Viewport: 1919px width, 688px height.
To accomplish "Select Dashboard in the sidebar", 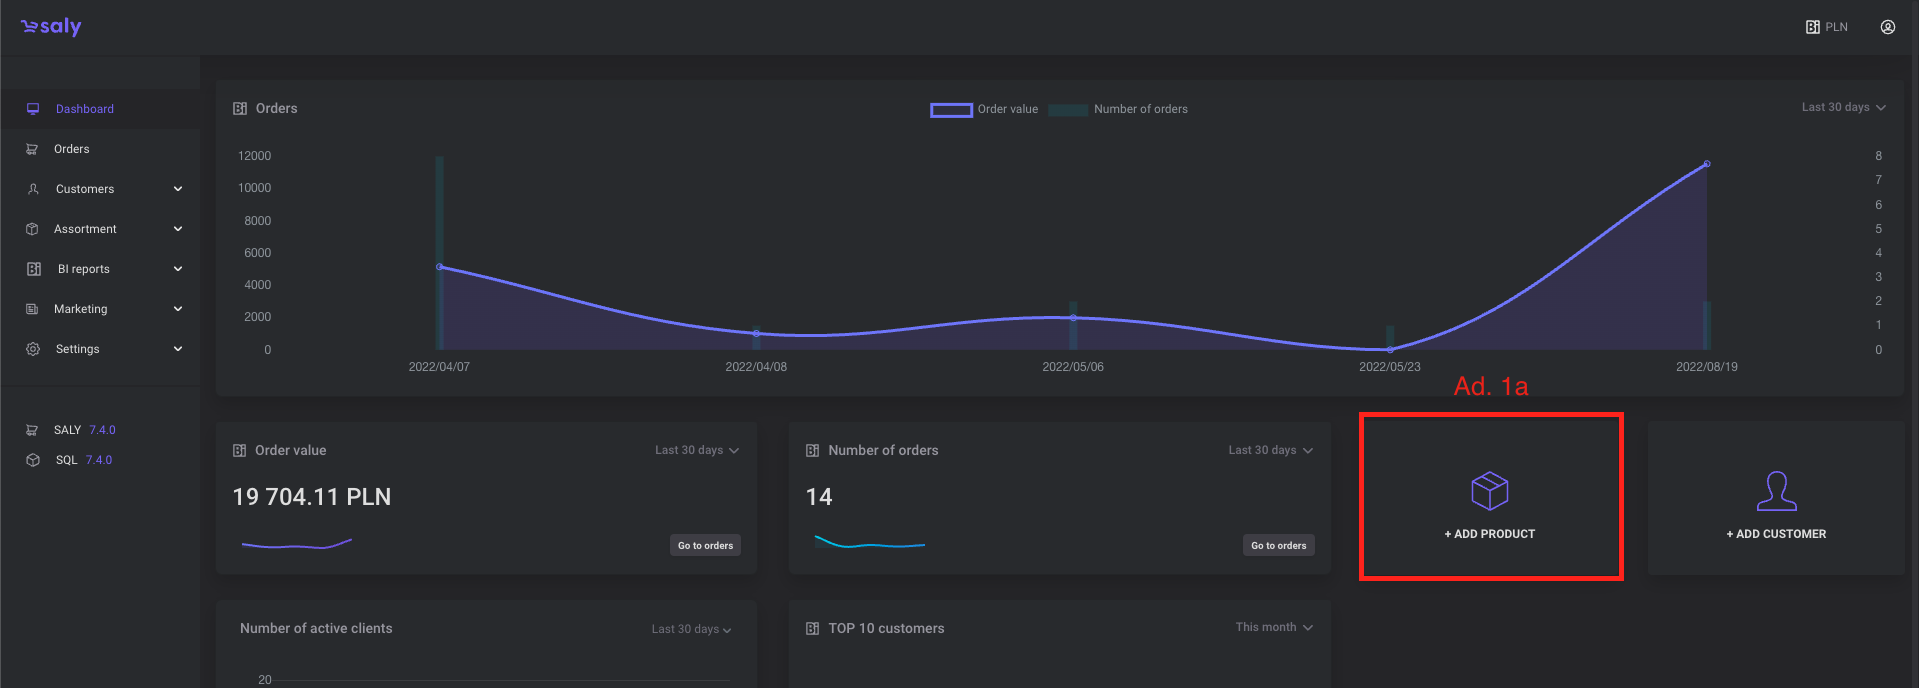I will [x=84, y=109].
